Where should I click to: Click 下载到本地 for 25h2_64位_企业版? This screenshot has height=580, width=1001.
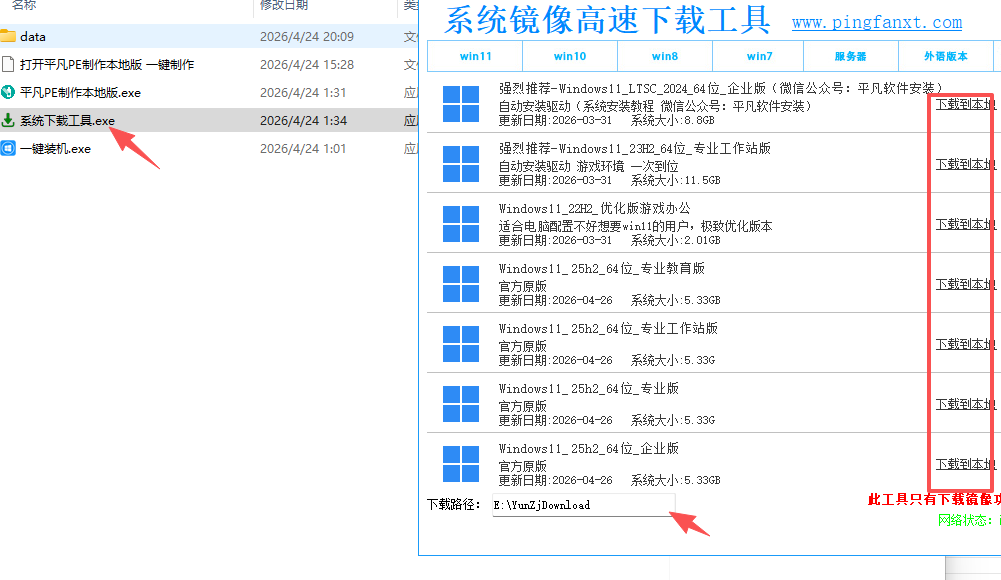coord(965,464)
